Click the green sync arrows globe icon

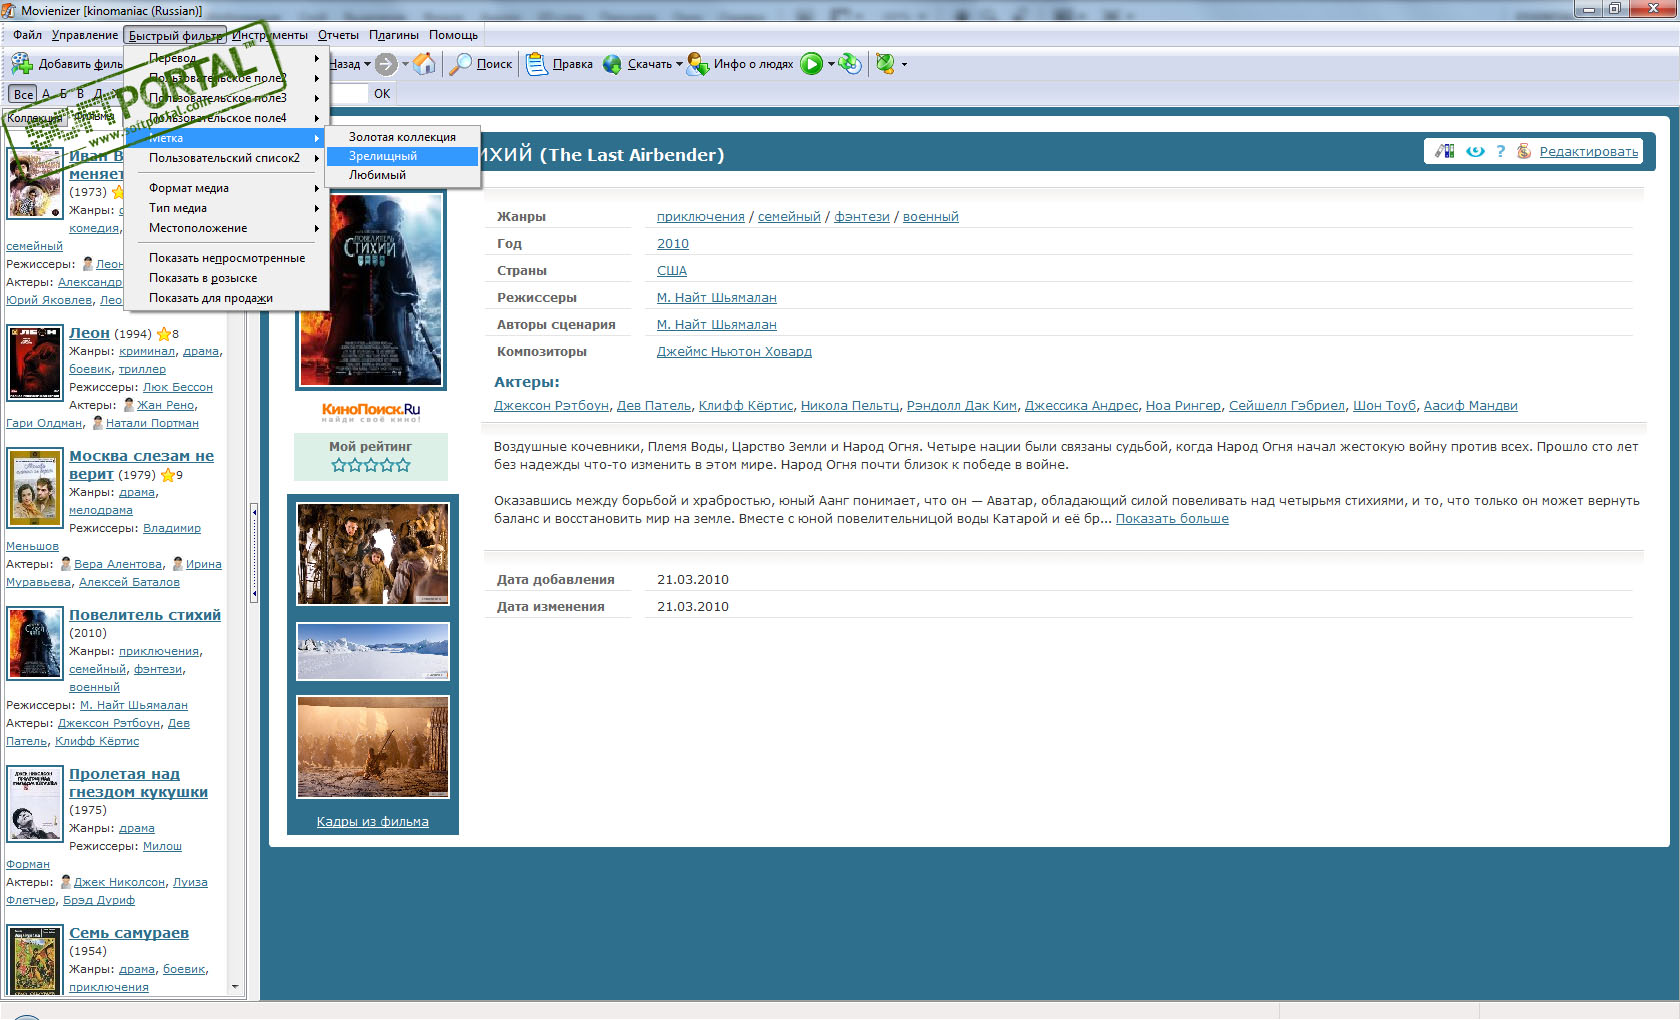click(x=850, y=64)
